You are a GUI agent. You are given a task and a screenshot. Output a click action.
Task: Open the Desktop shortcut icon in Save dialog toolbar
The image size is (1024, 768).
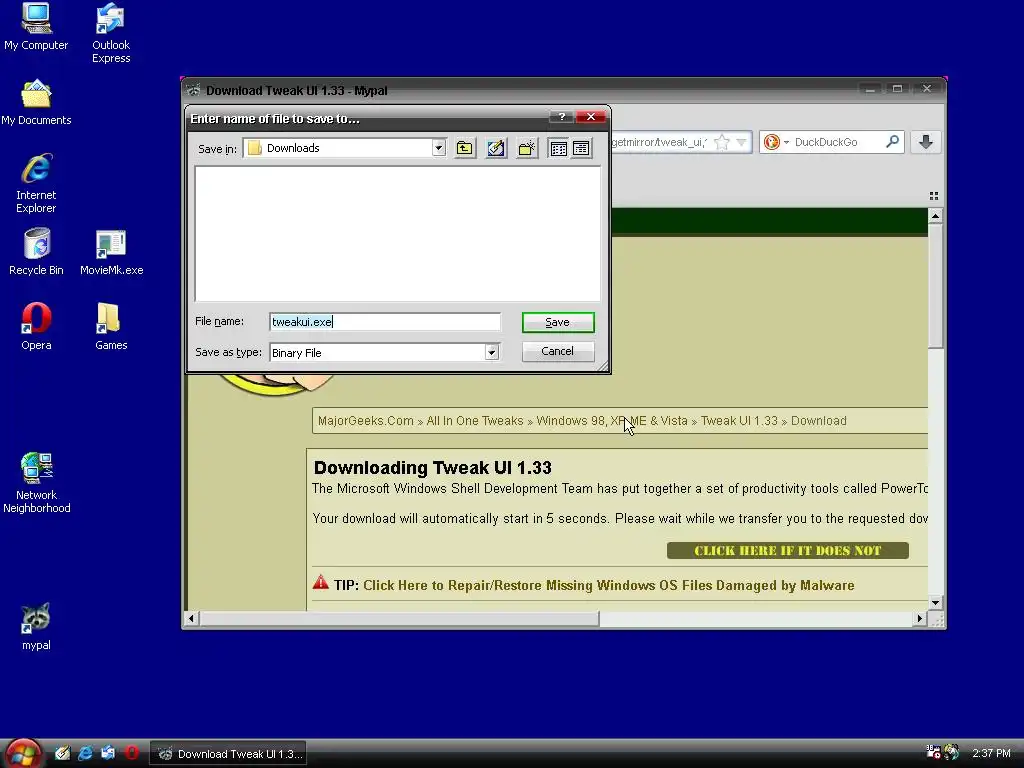tap(496, 148)
